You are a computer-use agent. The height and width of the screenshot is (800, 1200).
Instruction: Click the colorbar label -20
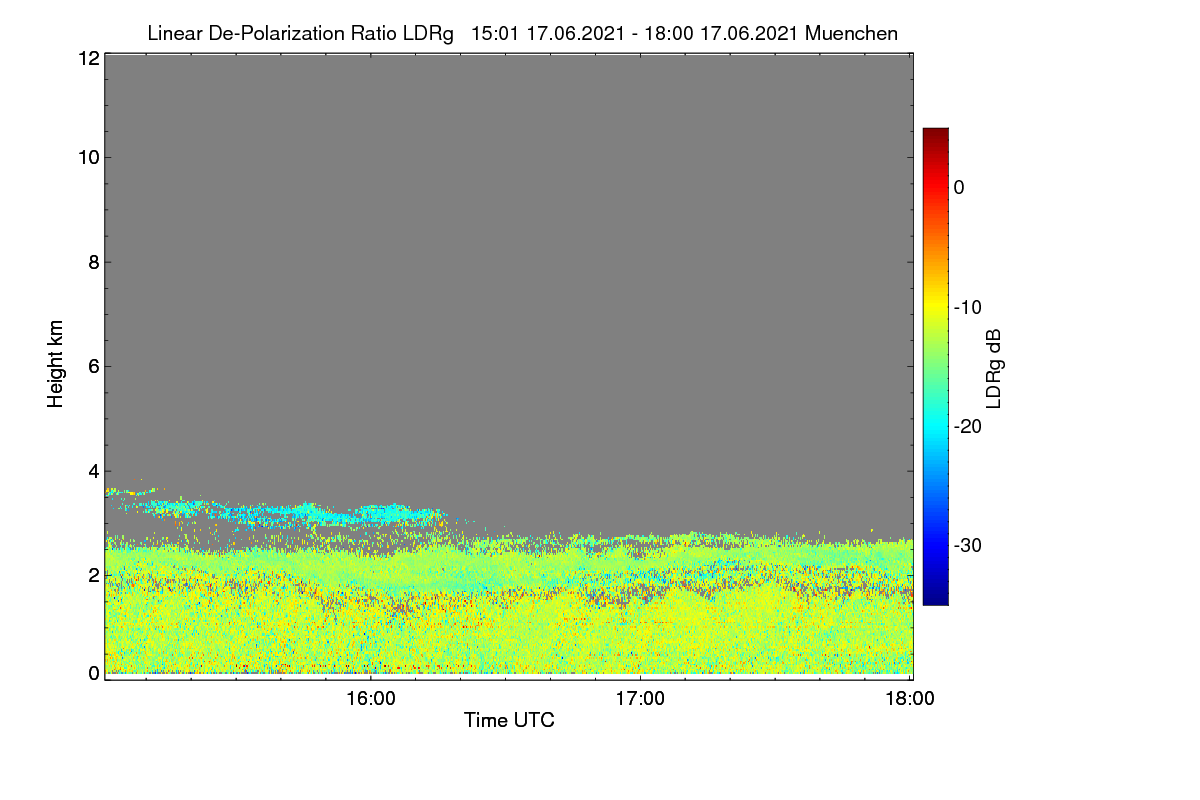tap(967, 426)
